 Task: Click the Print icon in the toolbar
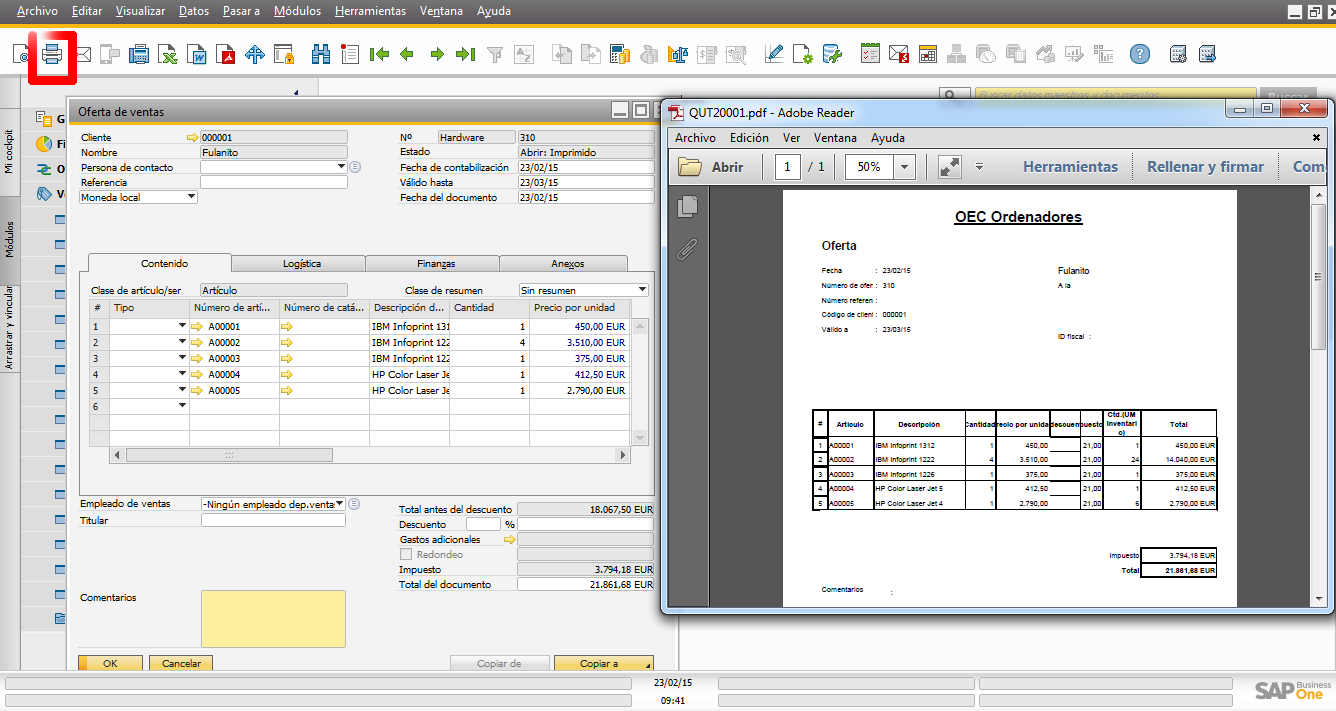(x=53, y=54)
